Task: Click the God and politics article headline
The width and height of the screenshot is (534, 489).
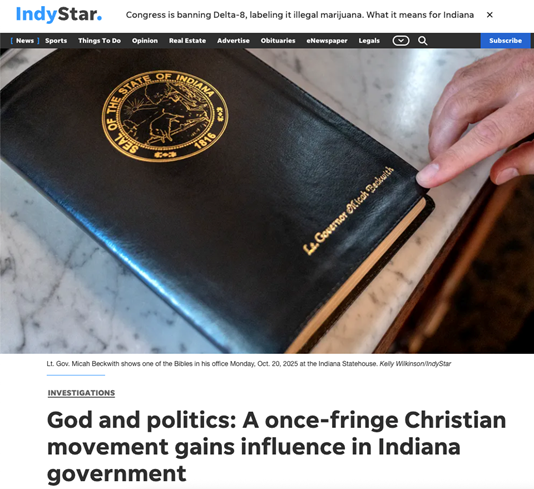Action: (277, 446)
